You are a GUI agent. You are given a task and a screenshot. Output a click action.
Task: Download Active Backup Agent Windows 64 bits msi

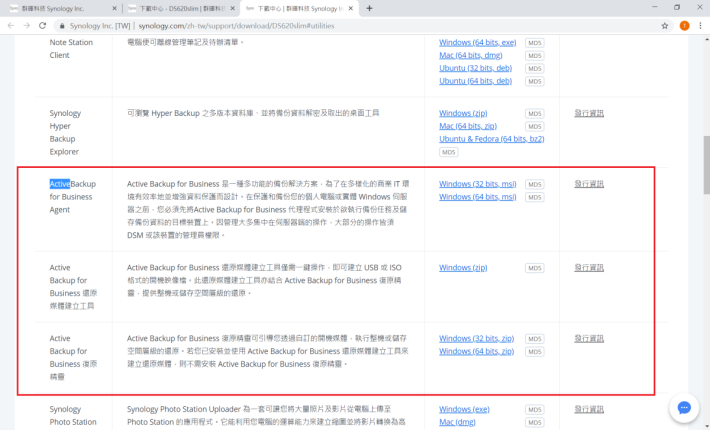pos(477,197)
